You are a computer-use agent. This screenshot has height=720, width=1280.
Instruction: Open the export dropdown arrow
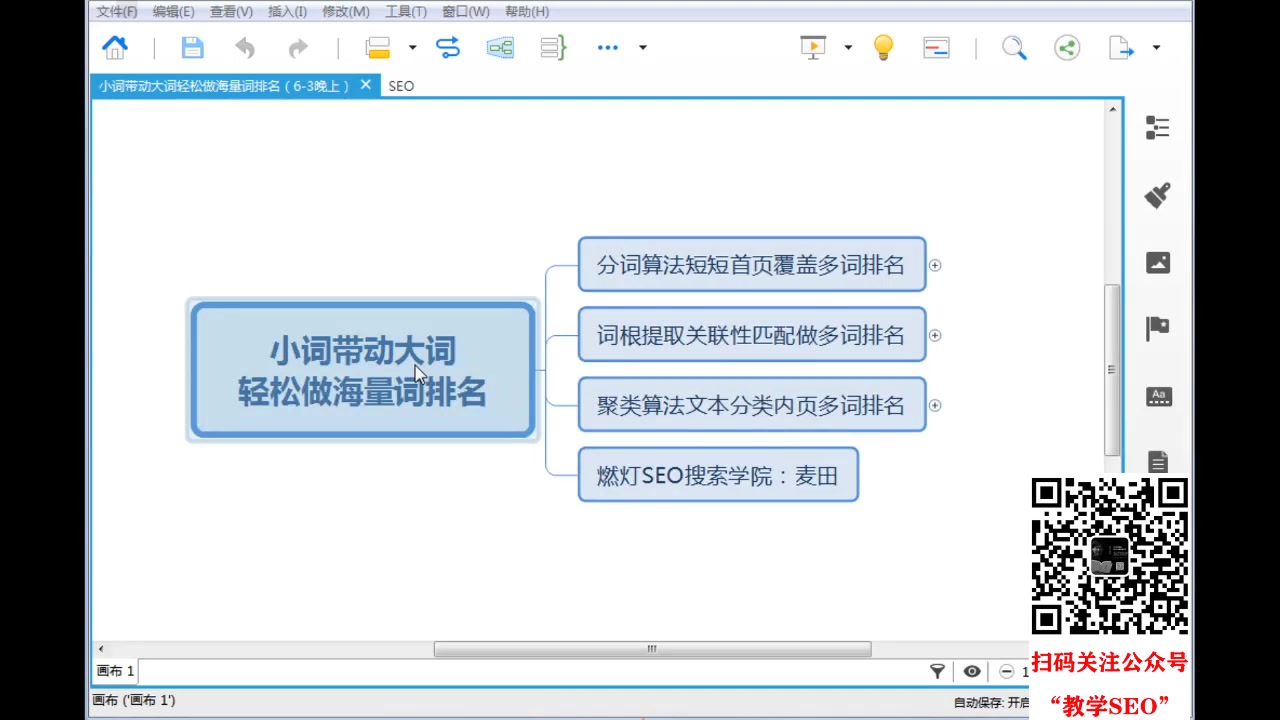pos(1156,47)
